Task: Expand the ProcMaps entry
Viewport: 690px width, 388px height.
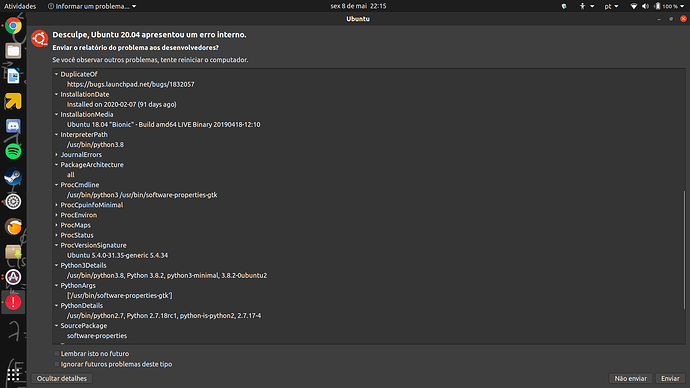Action: point(56,225)
